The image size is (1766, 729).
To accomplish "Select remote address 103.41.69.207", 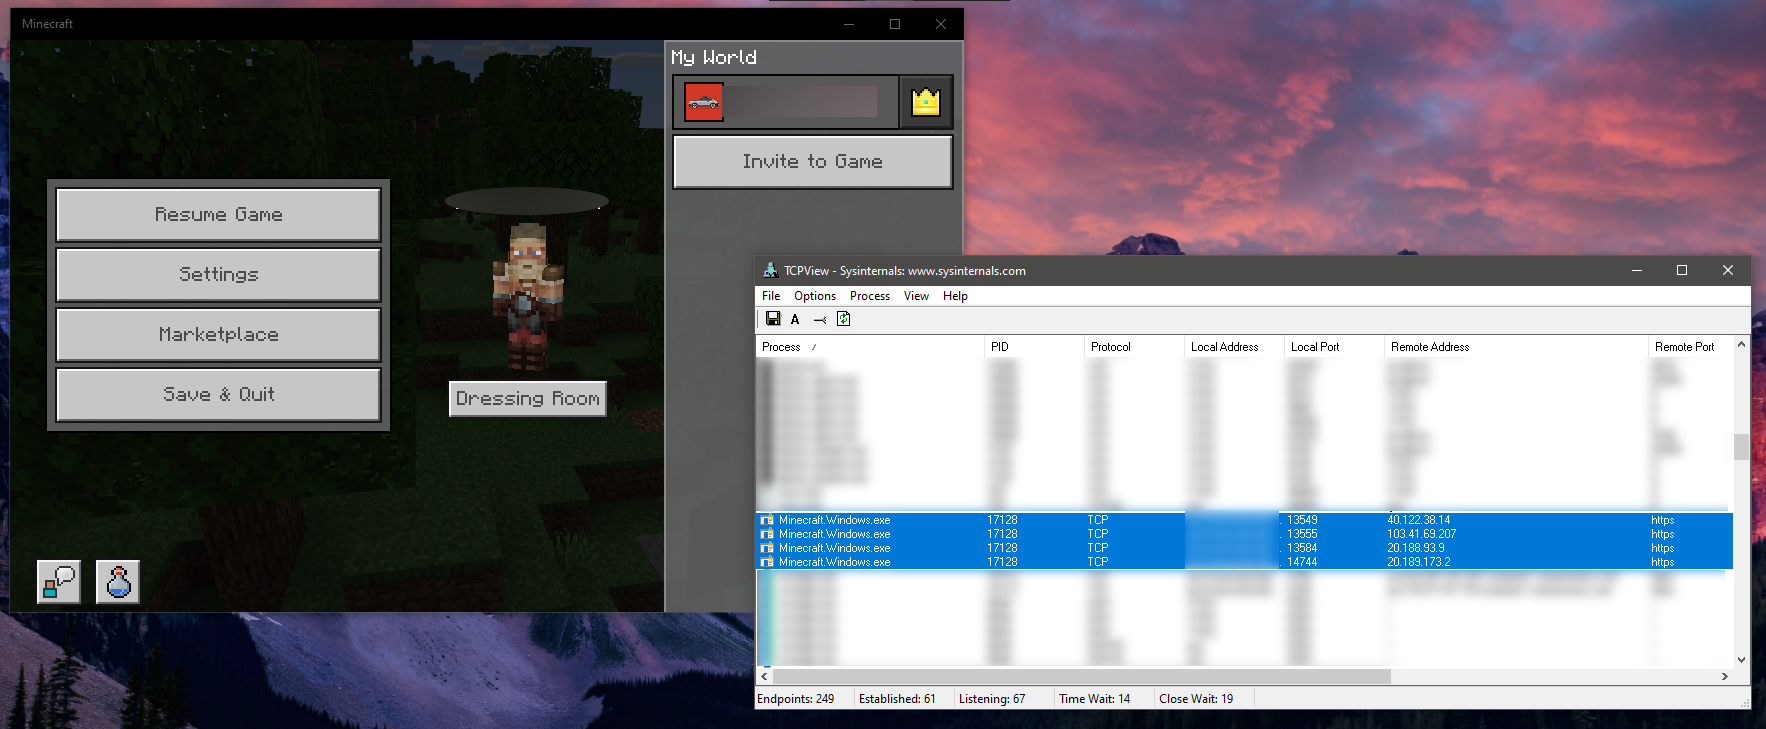I will pyautogui.click(x=1421, y=534).
